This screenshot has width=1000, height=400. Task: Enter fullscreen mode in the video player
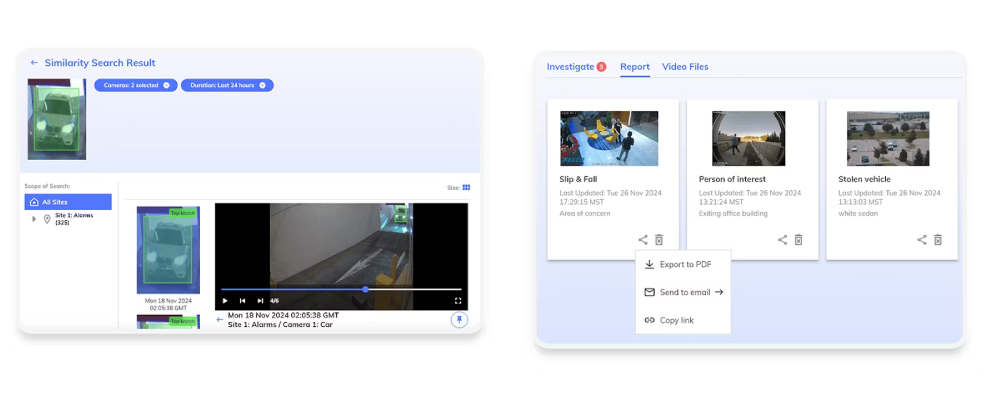click(x=458, y=300)
